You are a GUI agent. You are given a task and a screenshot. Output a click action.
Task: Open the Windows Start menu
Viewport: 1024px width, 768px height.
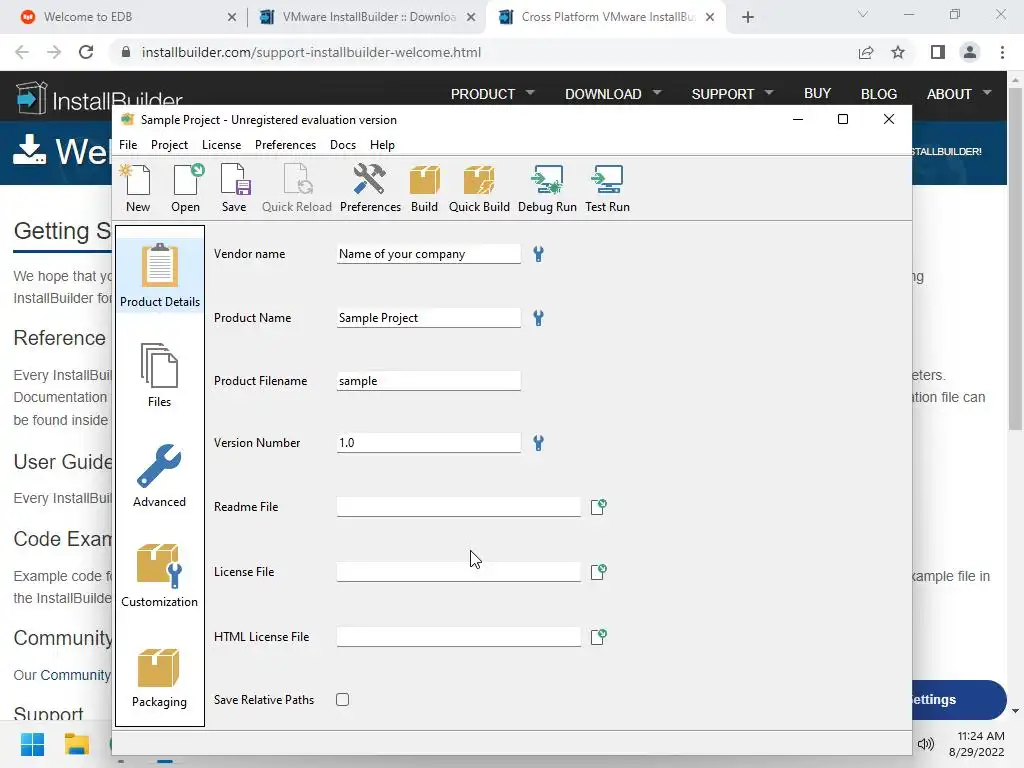pyautogui.click(x=33, y=744)
